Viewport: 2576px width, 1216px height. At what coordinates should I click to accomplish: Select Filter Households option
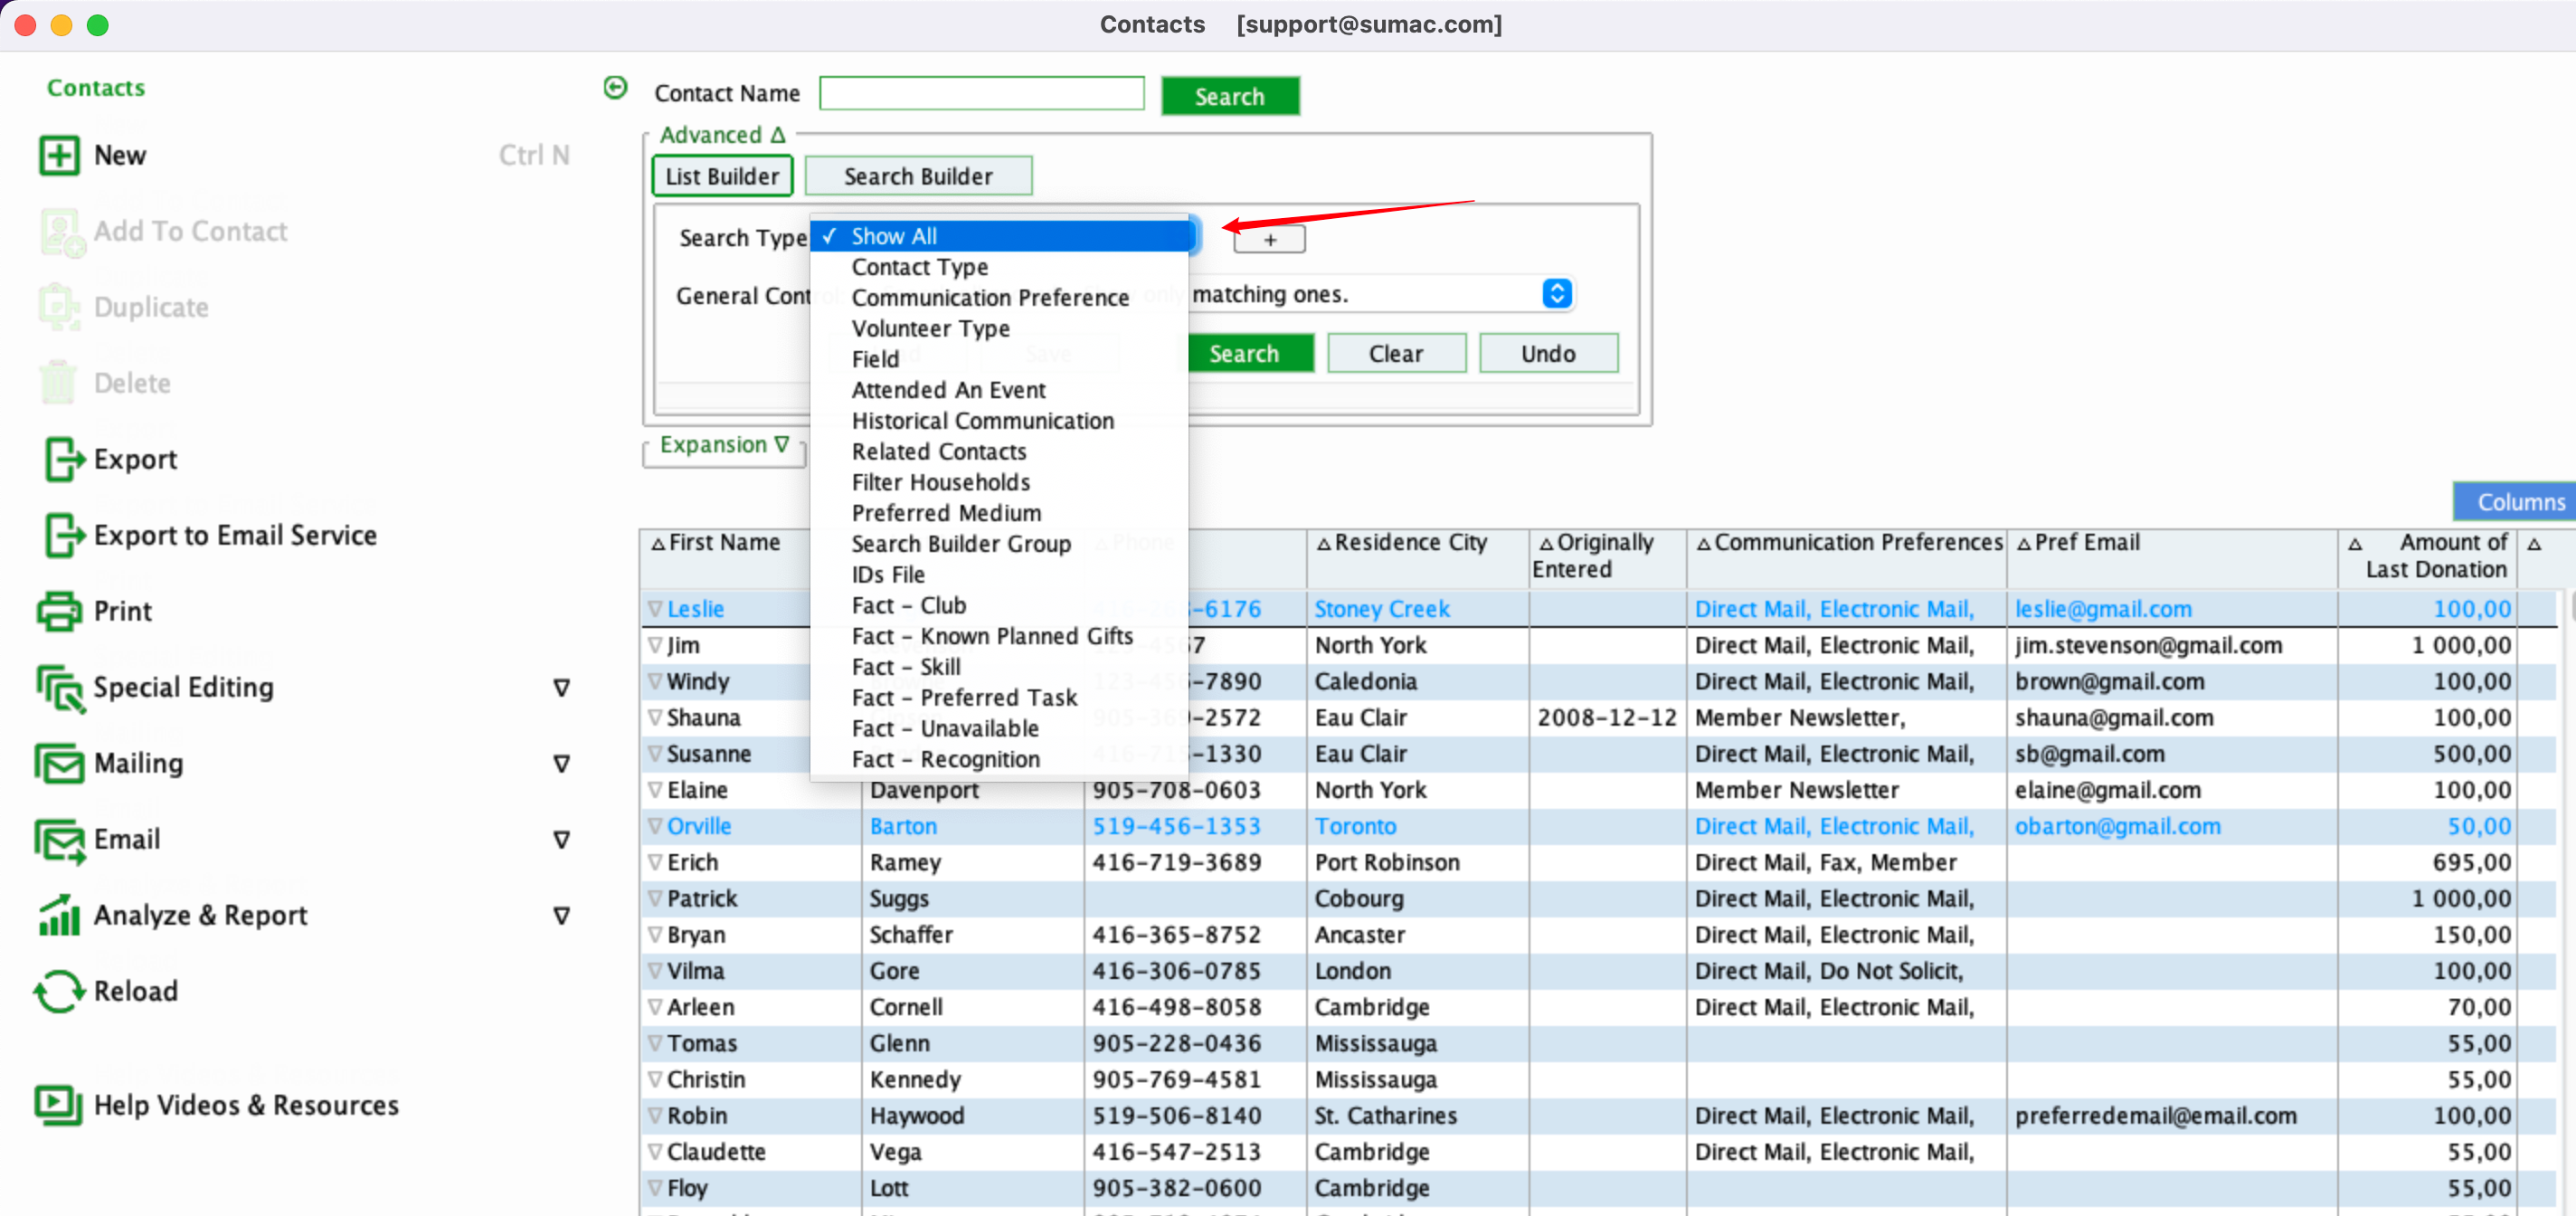(x=999, y=483)
